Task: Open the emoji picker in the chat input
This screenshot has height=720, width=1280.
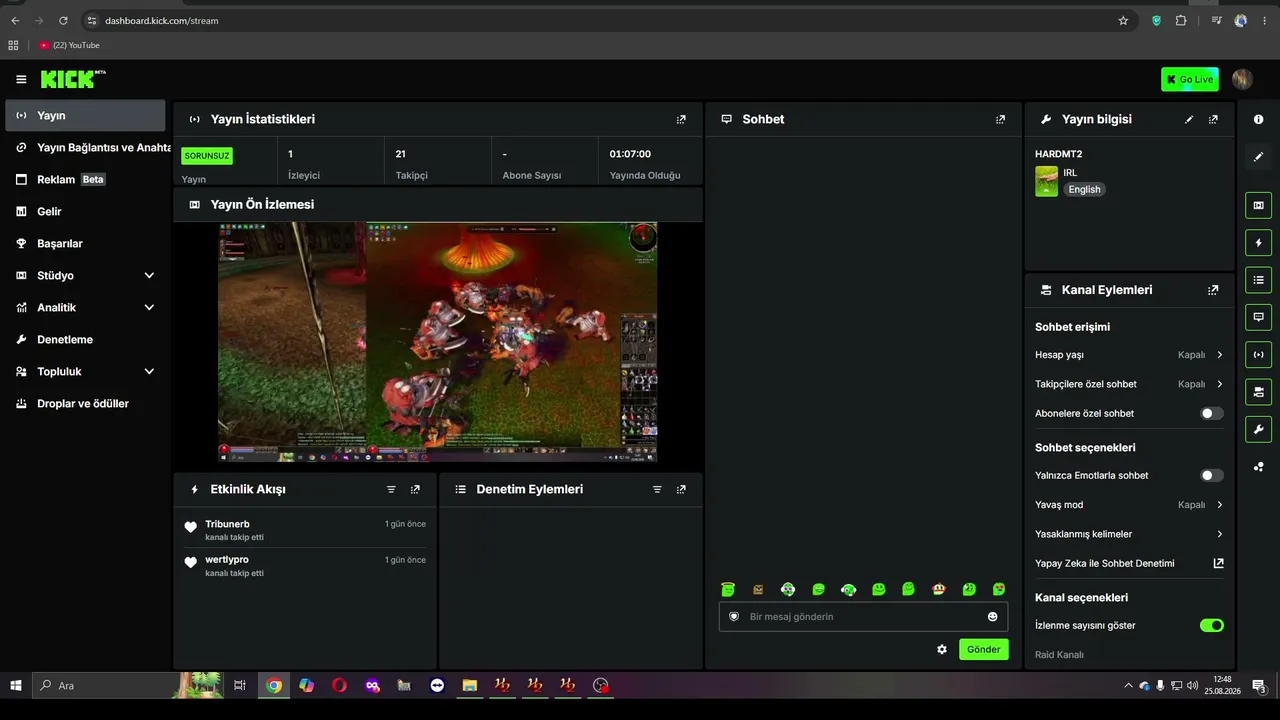Action: coord(993,617)
